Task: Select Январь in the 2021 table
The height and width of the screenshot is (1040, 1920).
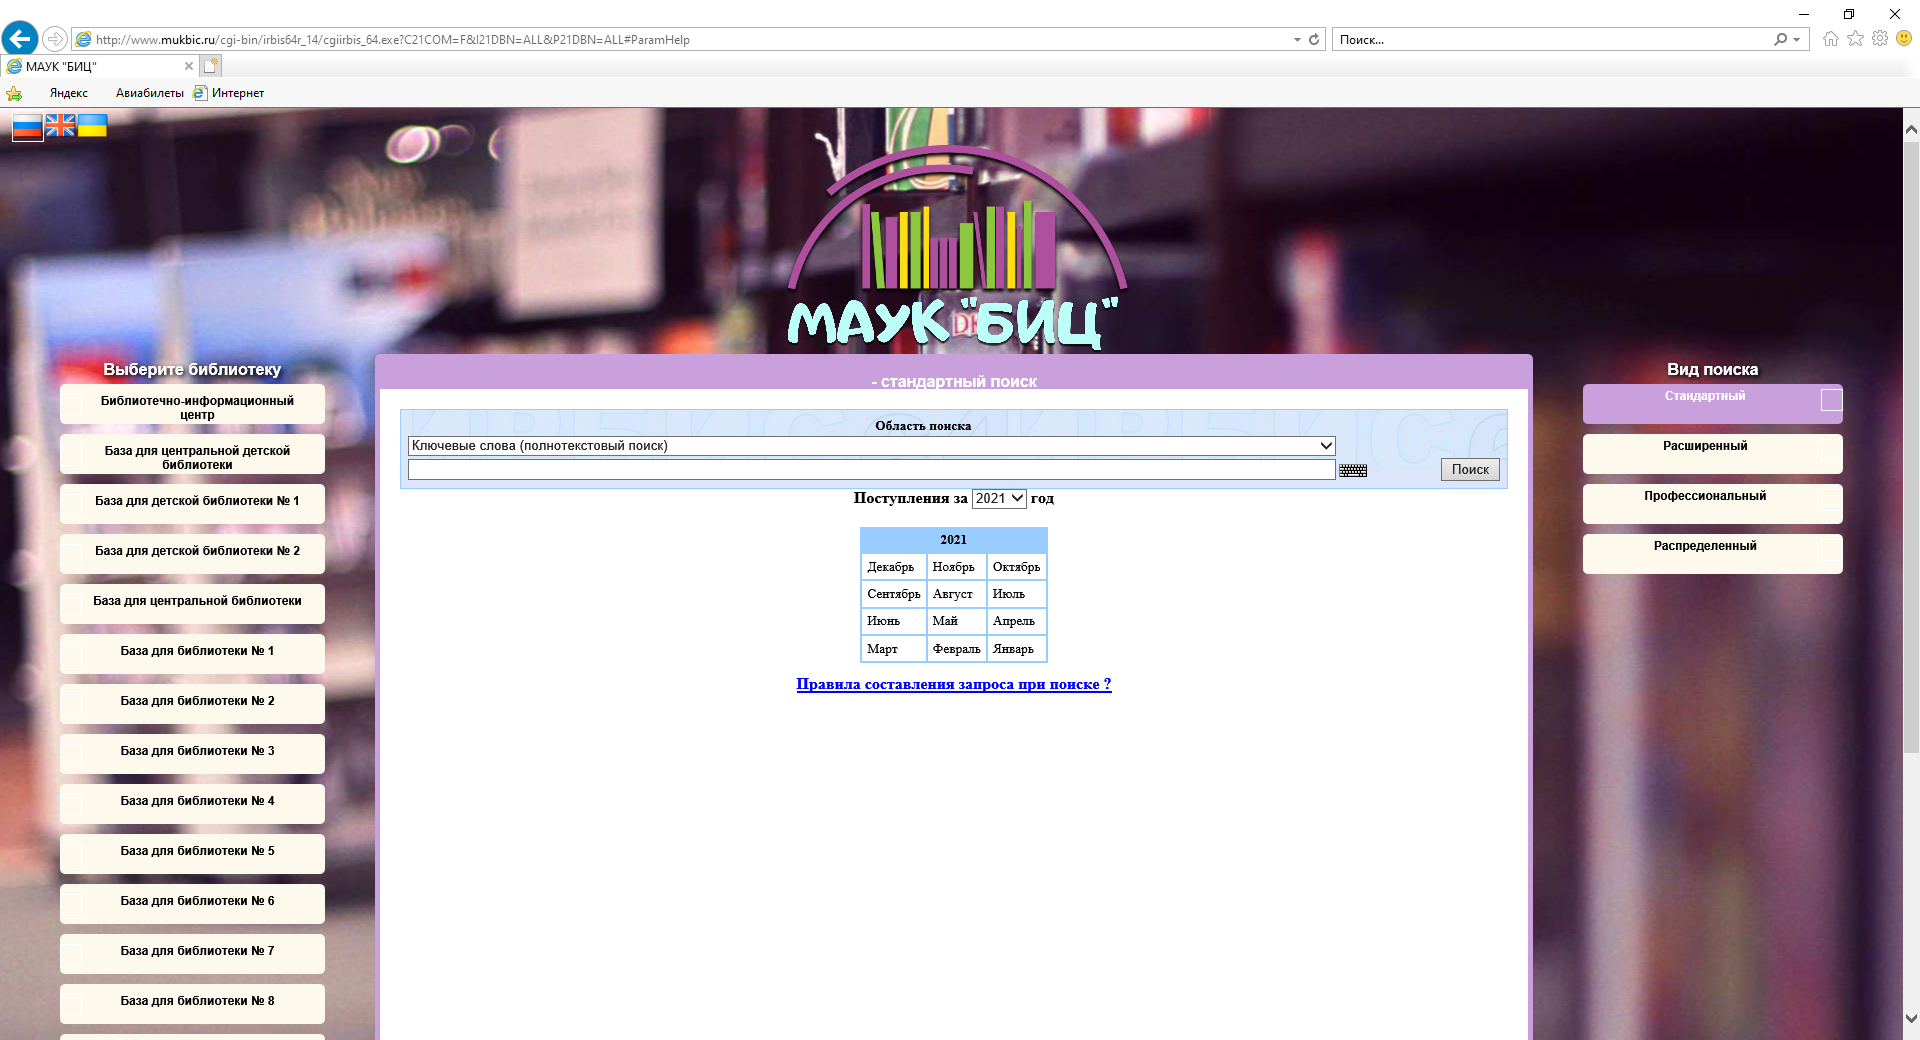Action: click(x=1013, y=649)
